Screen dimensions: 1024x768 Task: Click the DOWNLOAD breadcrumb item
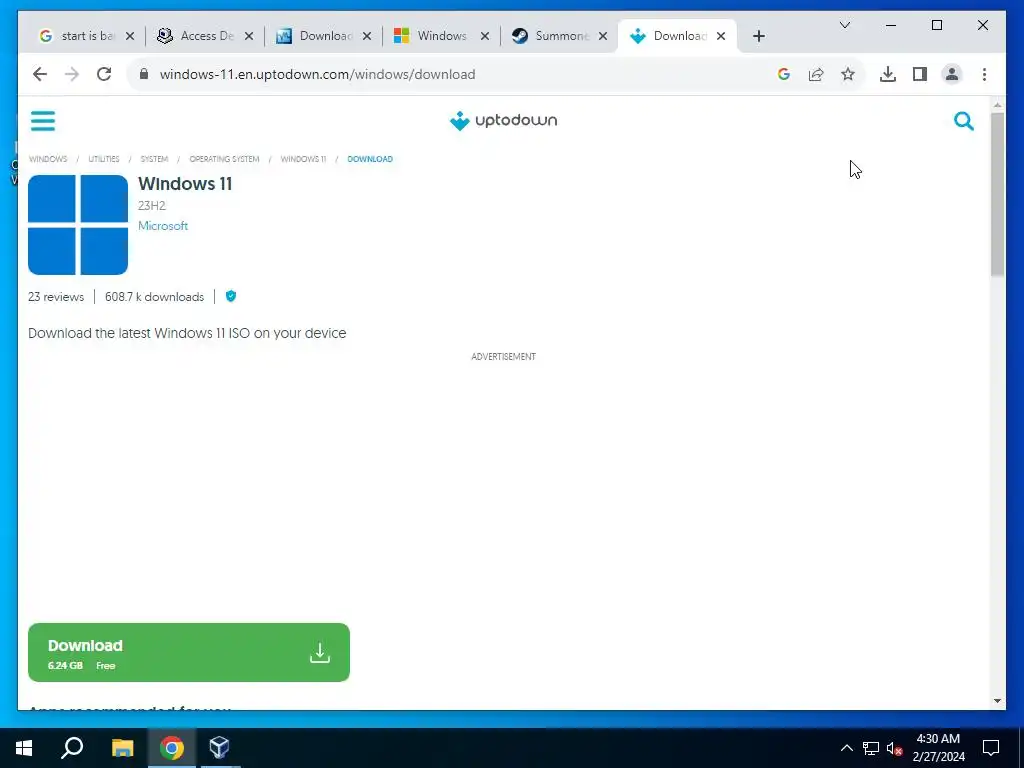point(370,159)
